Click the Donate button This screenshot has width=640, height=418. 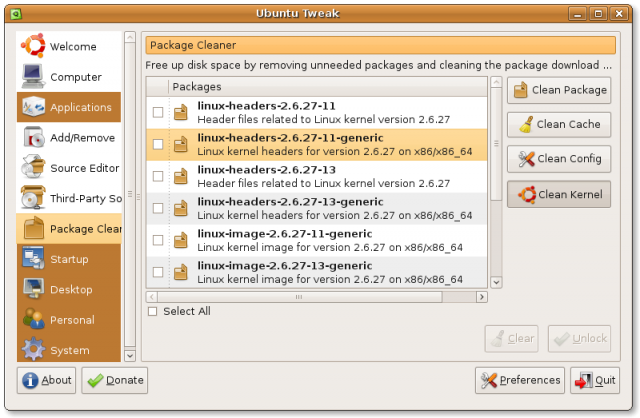point(115,380)
